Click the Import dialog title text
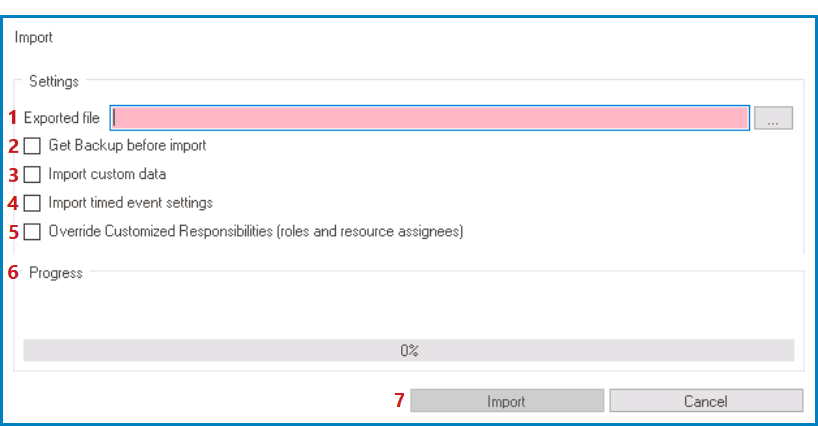The image size is (818, 426). coord(34,38)
